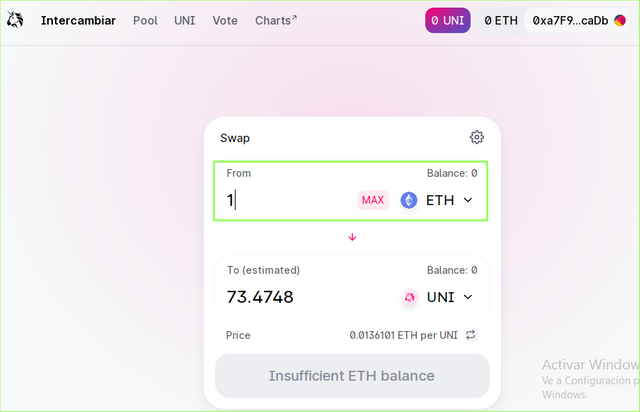640x412 pixels.
Task: Click the colorful wallet avatar icon
Action: click(620, 20)
